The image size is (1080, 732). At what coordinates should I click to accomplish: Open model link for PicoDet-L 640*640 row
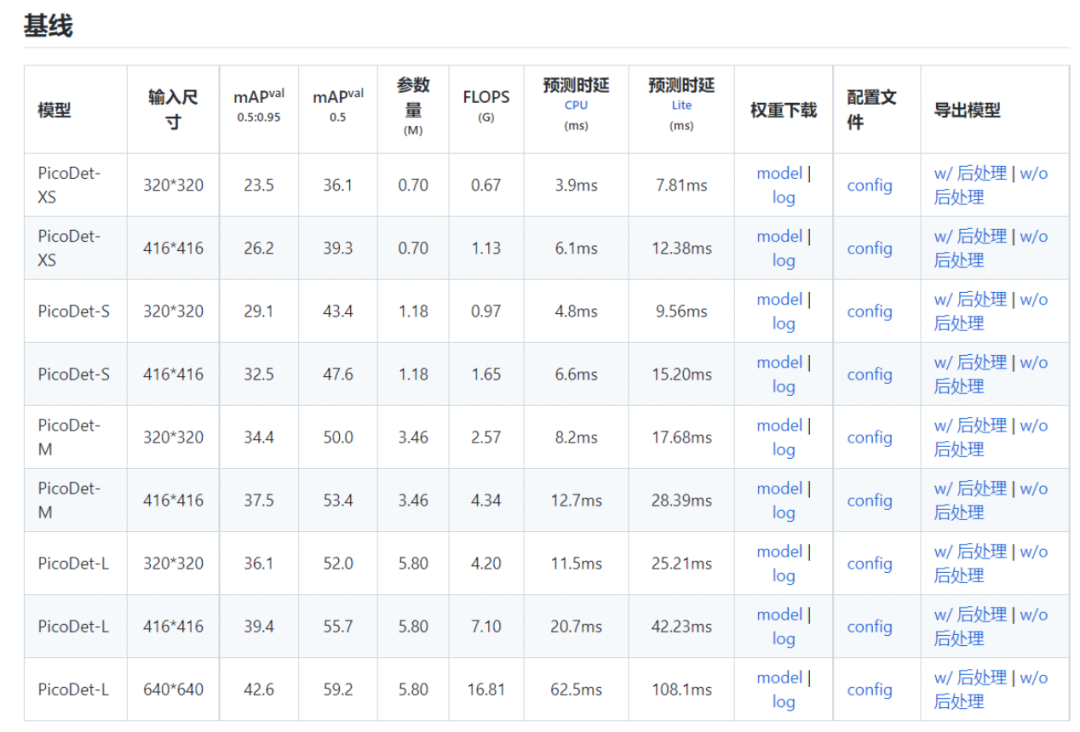tap(779, 678)
